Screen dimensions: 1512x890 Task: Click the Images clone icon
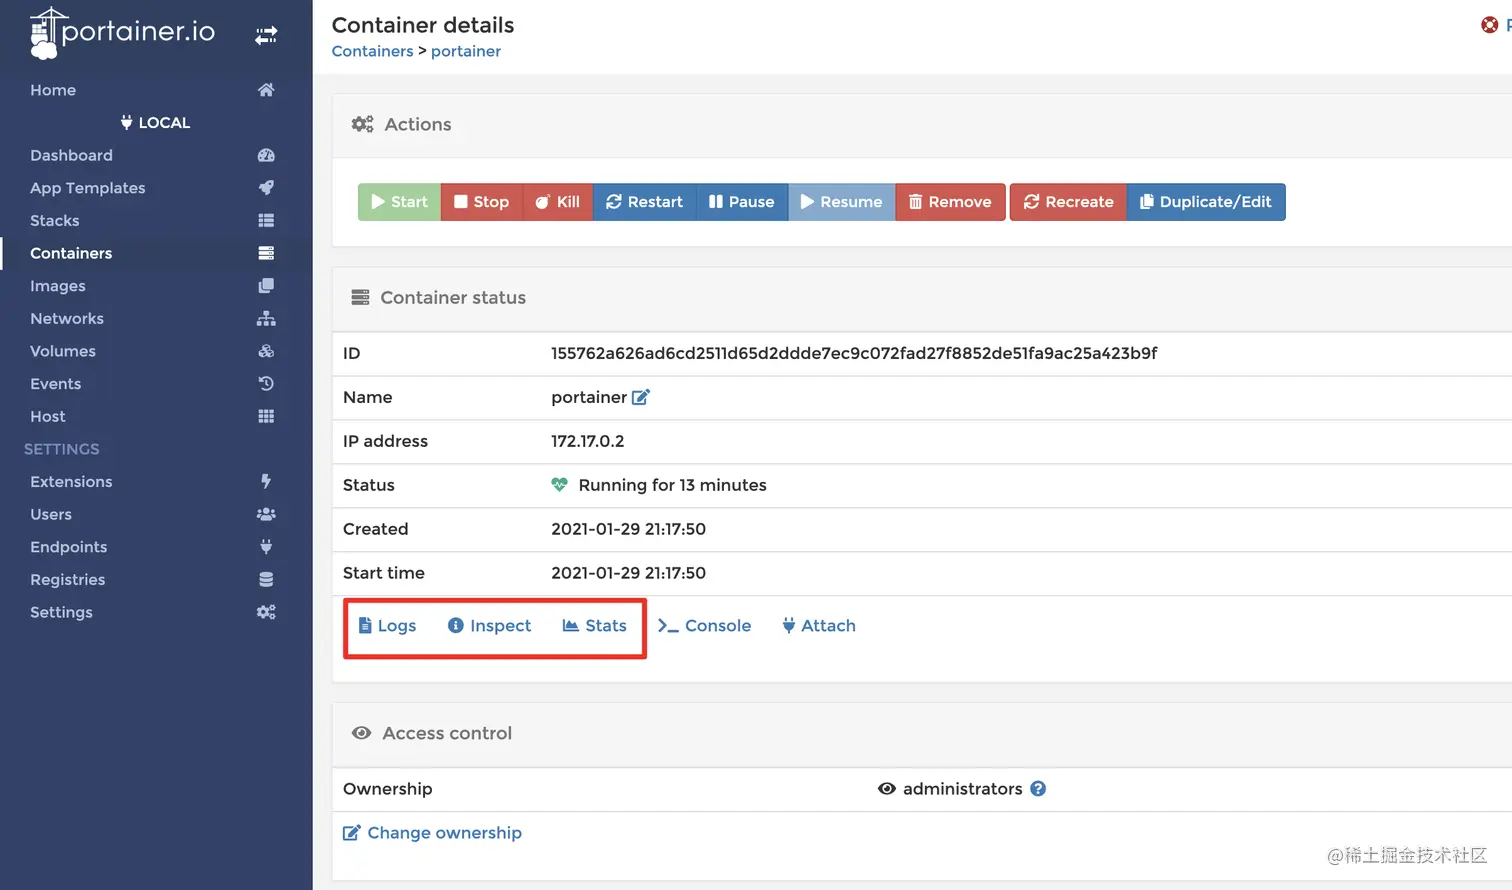[x=266, y=286]
